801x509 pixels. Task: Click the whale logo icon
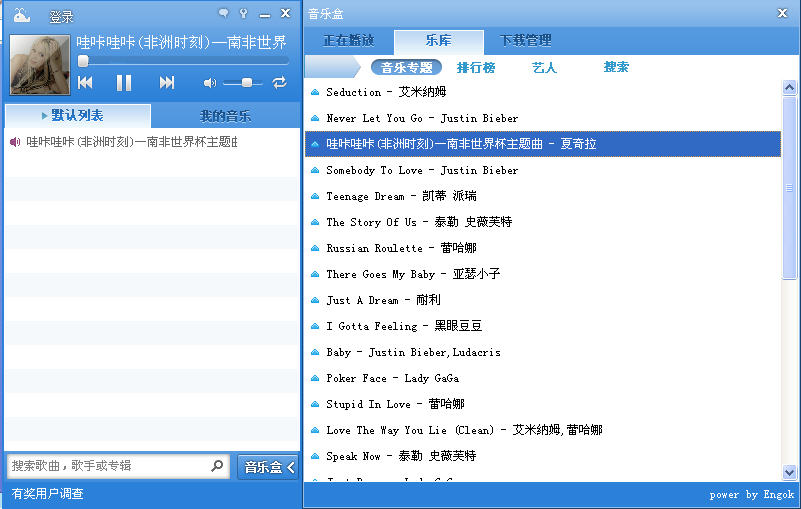pyautogui.click(x=21, y=15)
